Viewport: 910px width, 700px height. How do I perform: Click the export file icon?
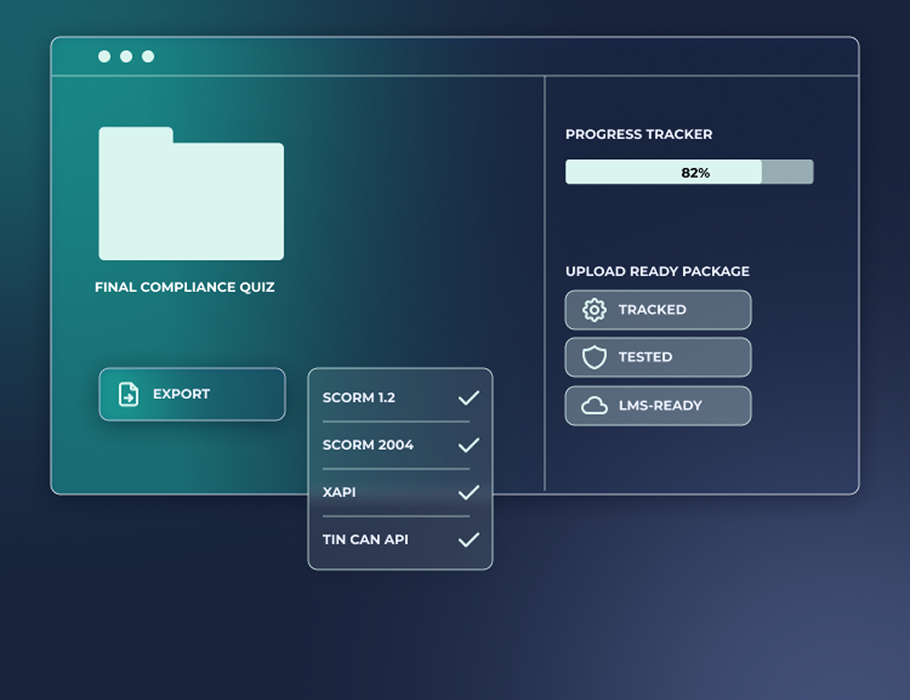point(128,394)
